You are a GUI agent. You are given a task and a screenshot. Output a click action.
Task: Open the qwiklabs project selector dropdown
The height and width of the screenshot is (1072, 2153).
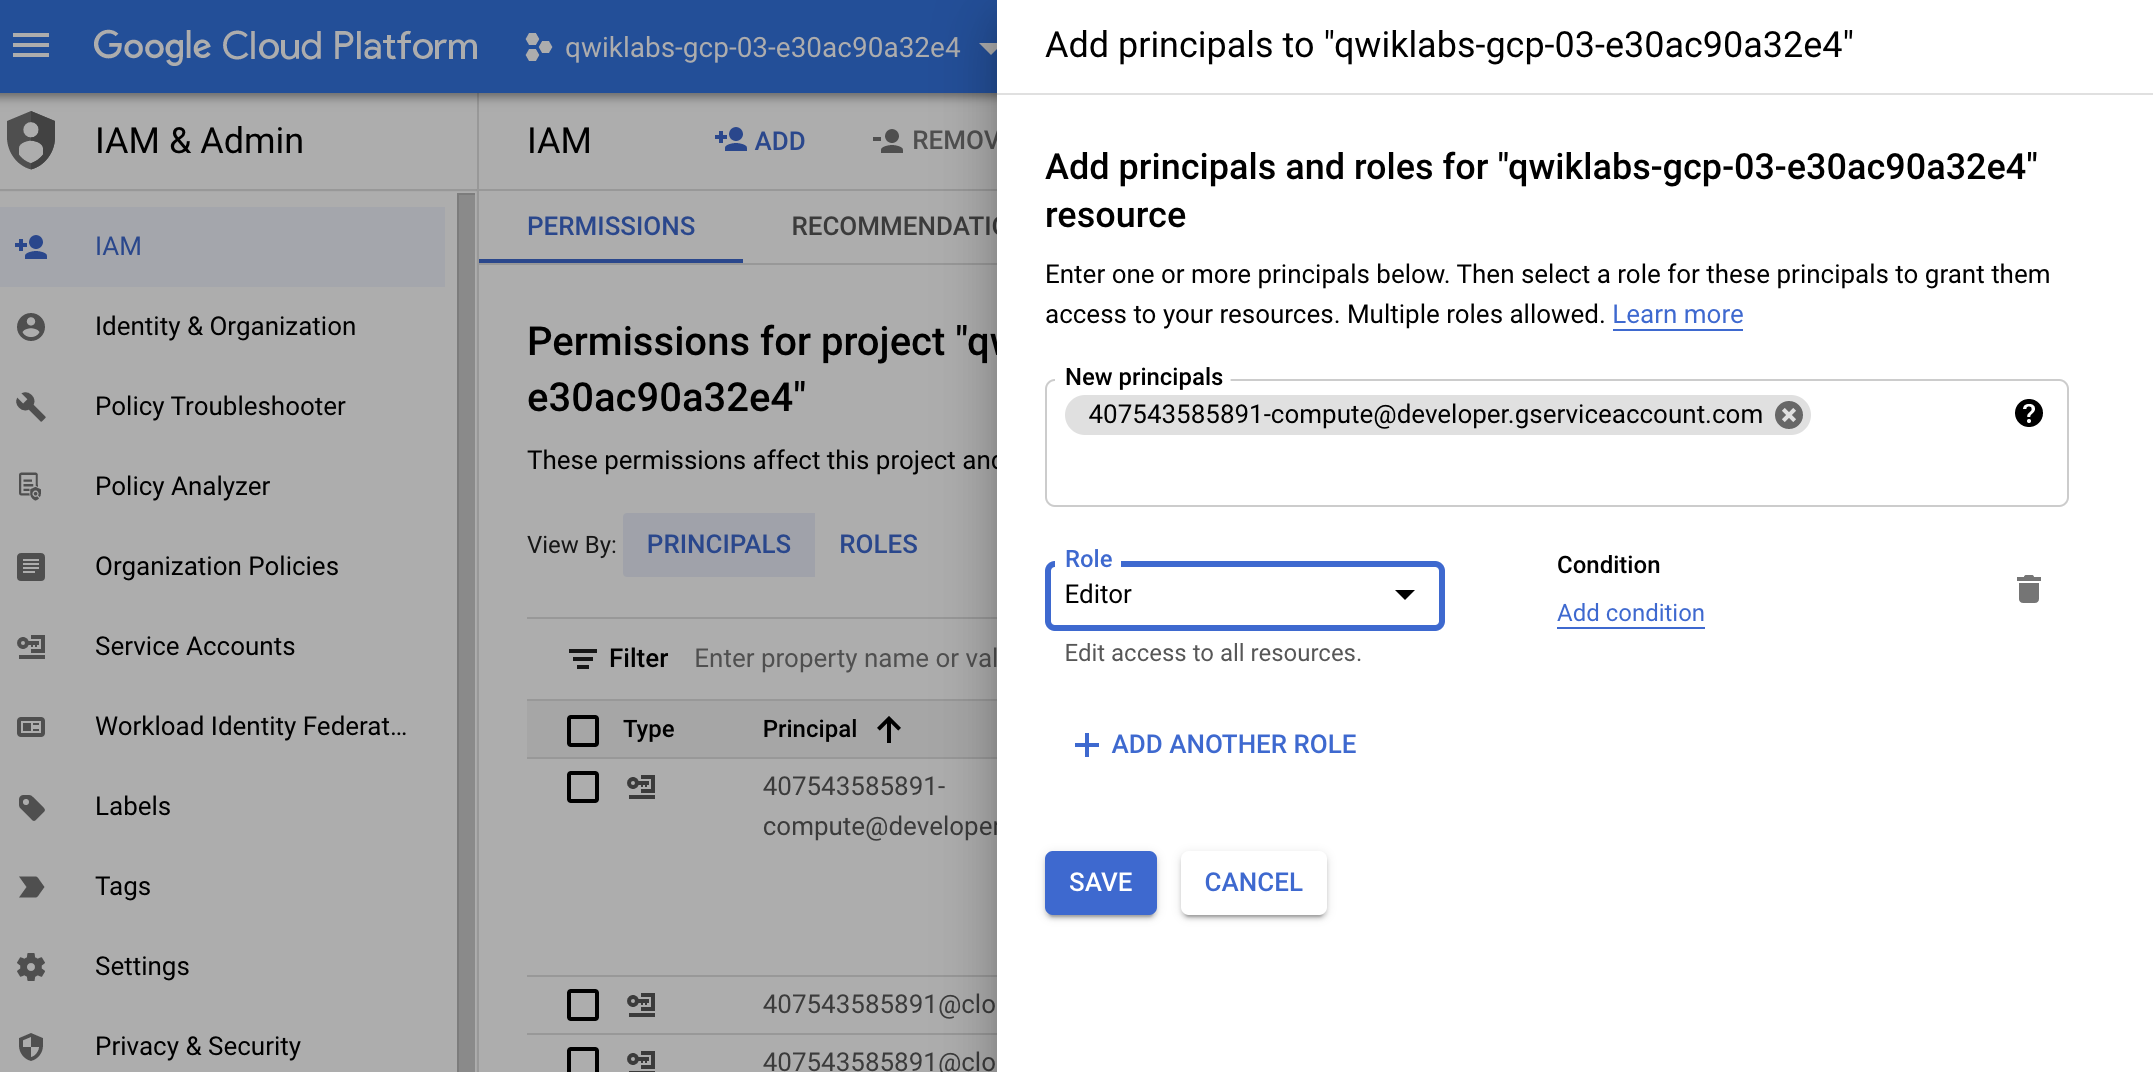[988, 46]
